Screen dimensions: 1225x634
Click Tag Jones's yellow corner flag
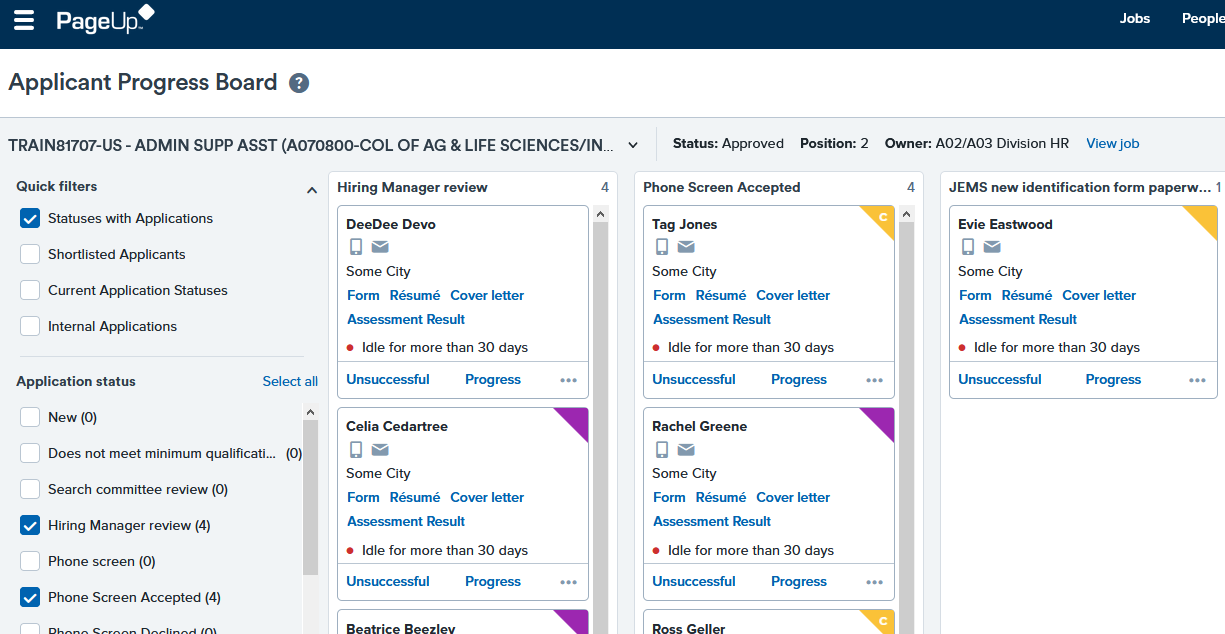point(882,218)
